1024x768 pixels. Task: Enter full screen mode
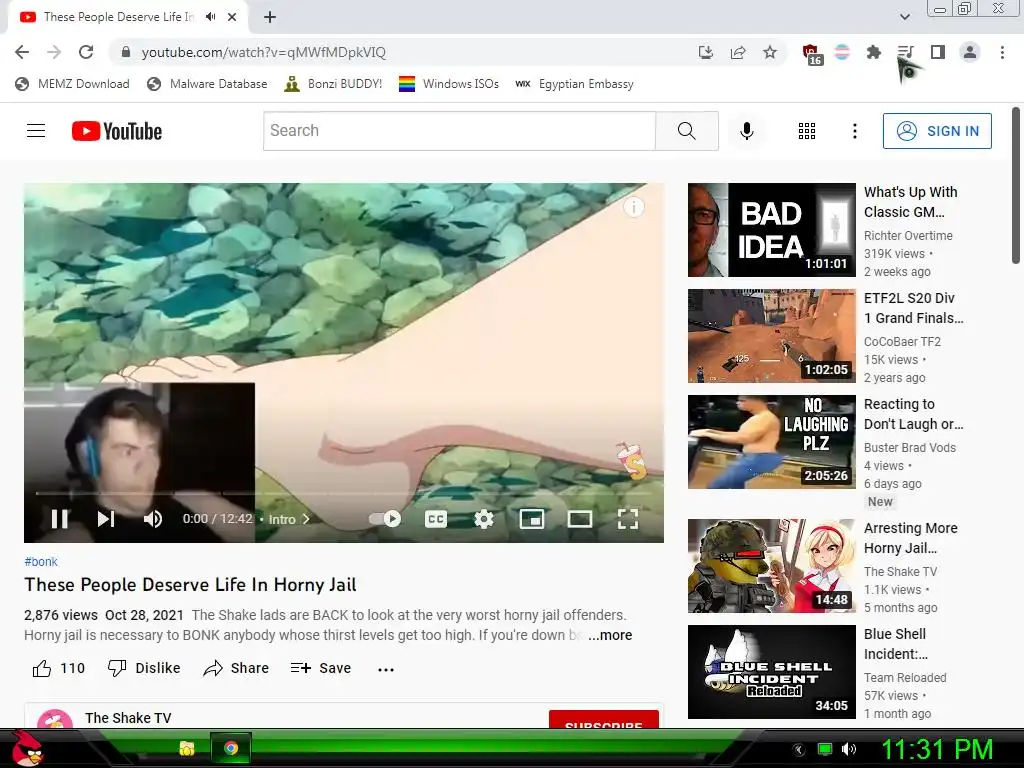click(628, 519)
